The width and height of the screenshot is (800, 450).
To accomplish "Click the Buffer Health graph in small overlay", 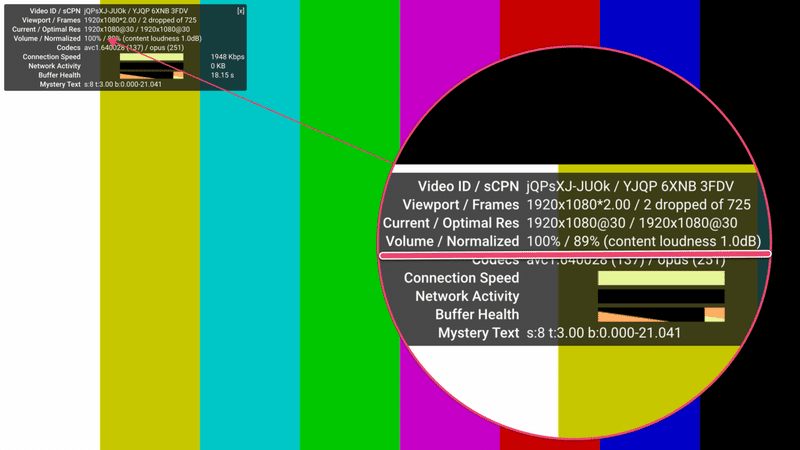I will (152, 75).
